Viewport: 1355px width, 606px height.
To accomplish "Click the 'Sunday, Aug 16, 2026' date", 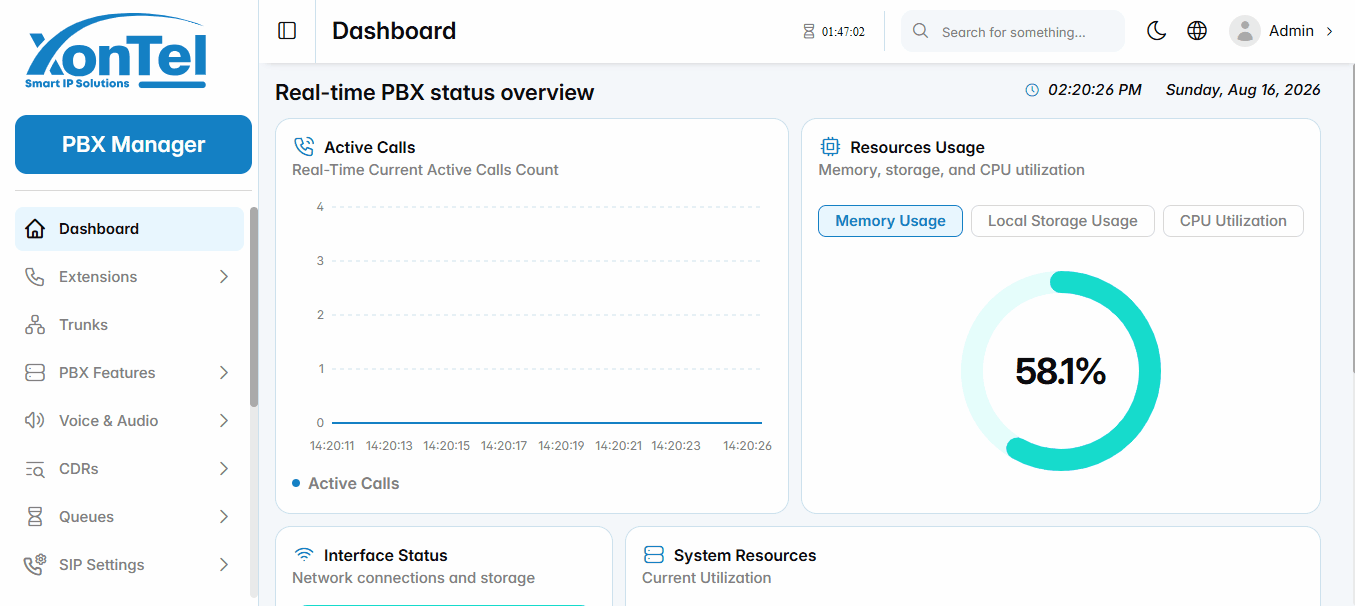I will pyautogui.click(x=1243, y=90).
